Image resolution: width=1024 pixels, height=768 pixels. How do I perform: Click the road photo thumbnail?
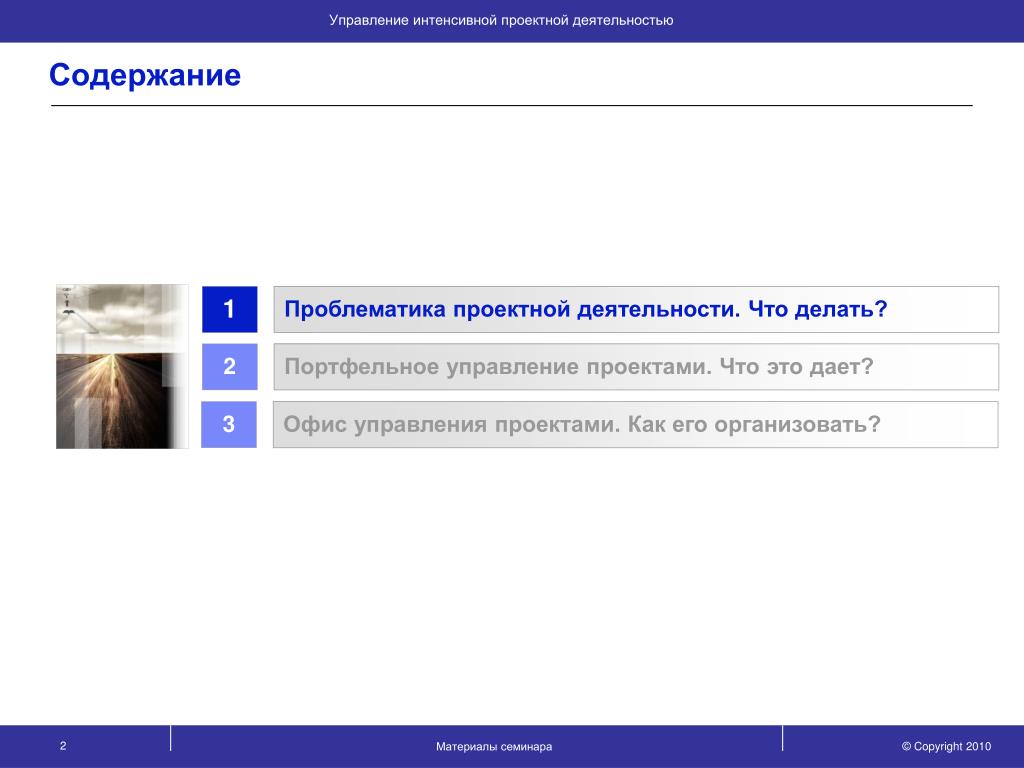point(122,366)
